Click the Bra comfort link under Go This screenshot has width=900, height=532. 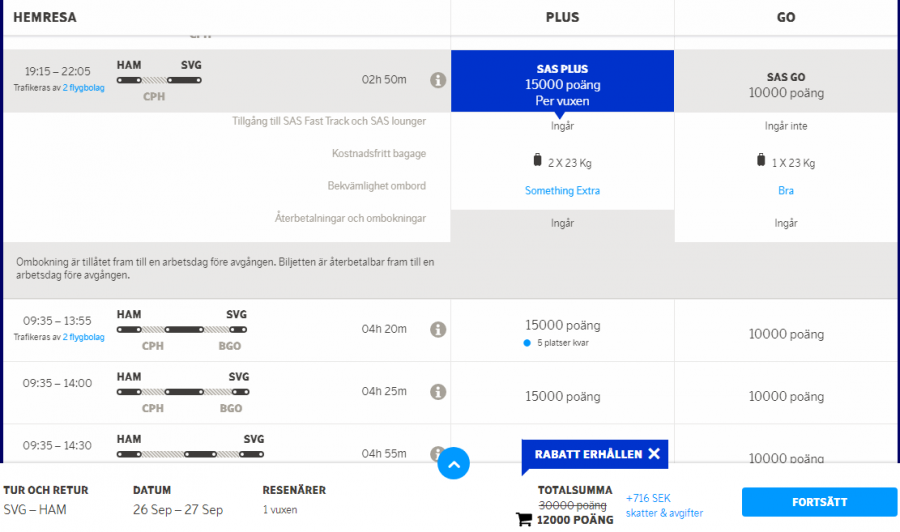click(786, 190)
